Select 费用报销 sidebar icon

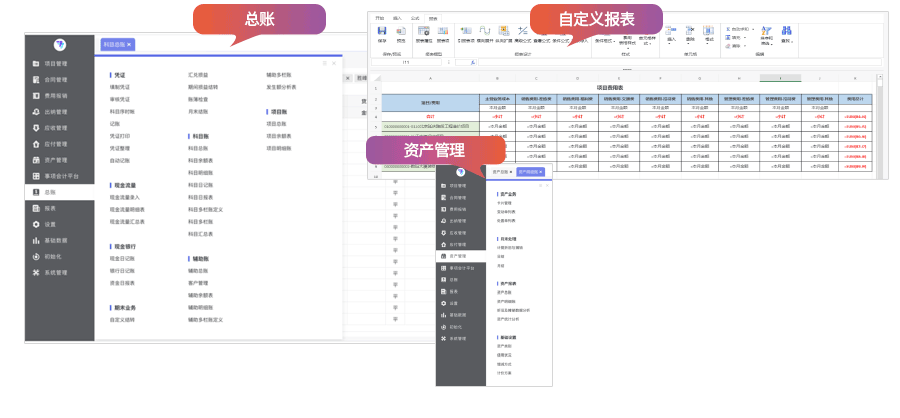pyautogui.click(x=36, y=95)
